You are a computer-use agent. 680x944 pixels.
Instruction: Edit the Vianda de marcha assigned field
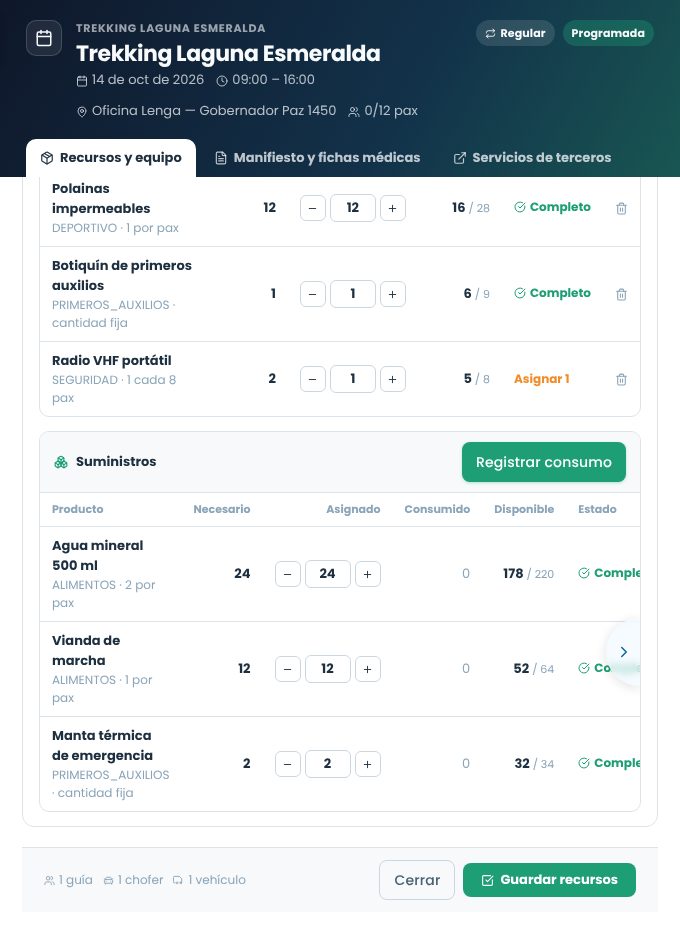[x=328, y=669]
